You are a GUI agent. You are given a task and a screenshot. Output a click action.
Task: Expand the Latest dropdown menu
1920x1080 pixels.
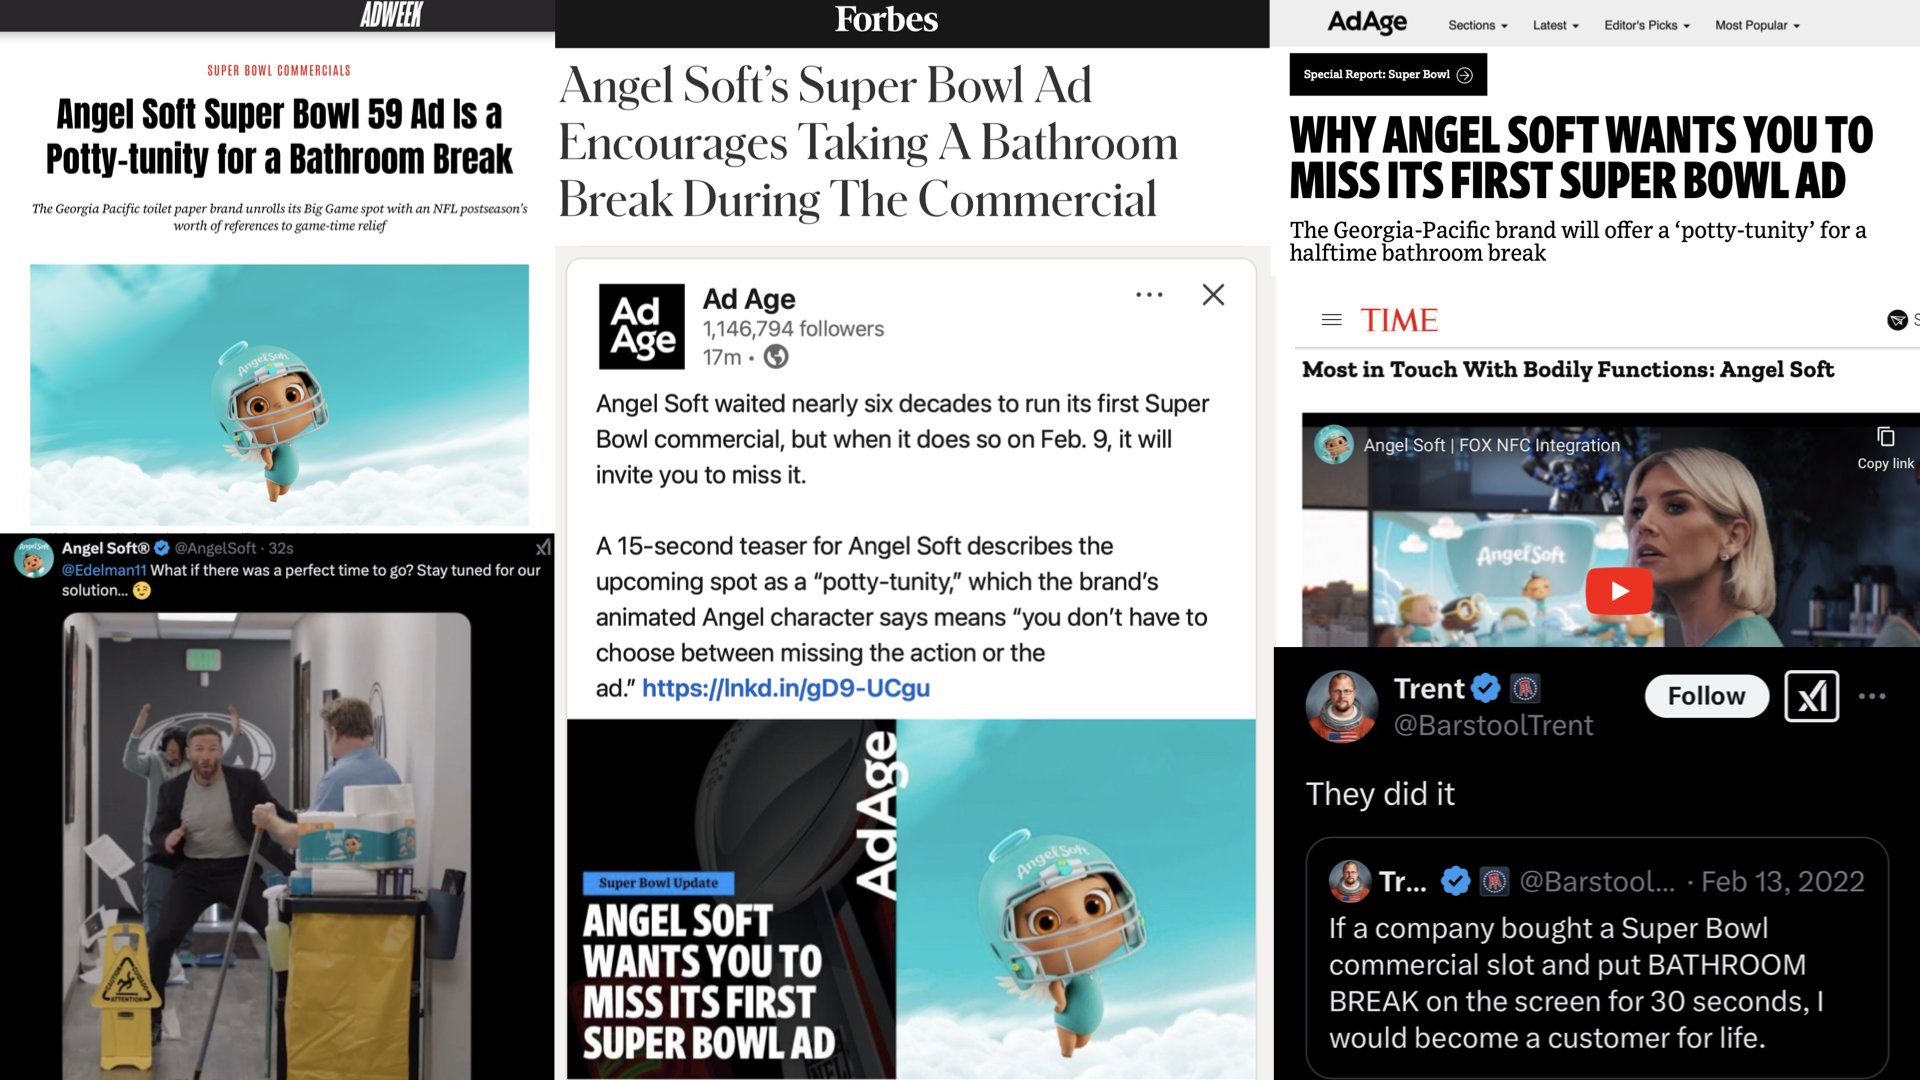[1556, 25]
